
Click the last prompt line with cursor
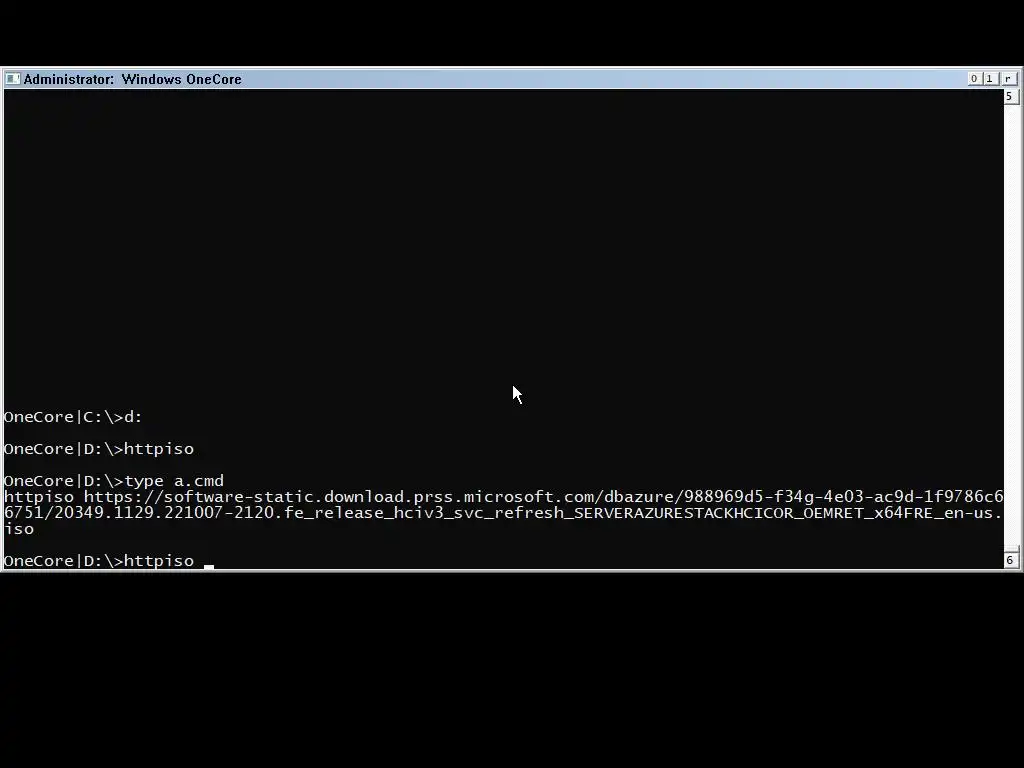point(108,560)
